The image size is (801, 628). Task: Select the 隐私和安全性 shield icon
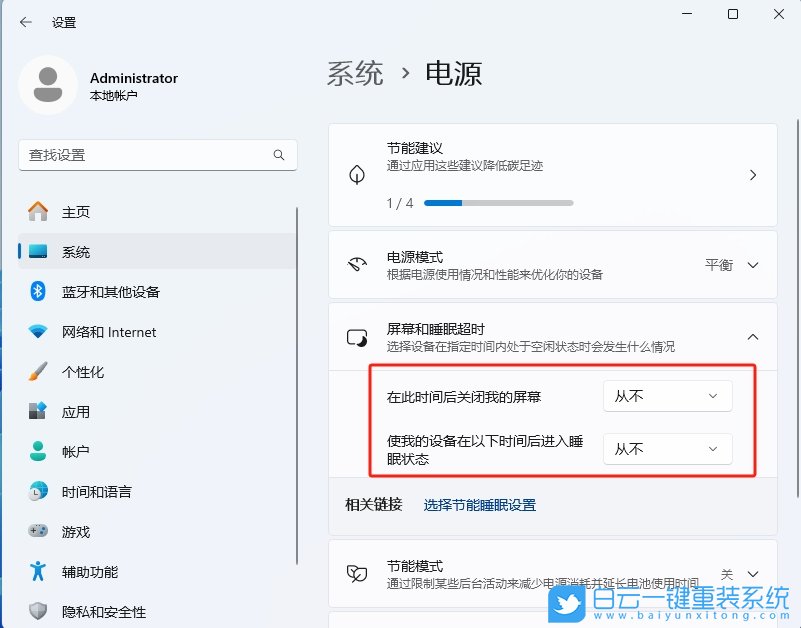pos(36,611)
